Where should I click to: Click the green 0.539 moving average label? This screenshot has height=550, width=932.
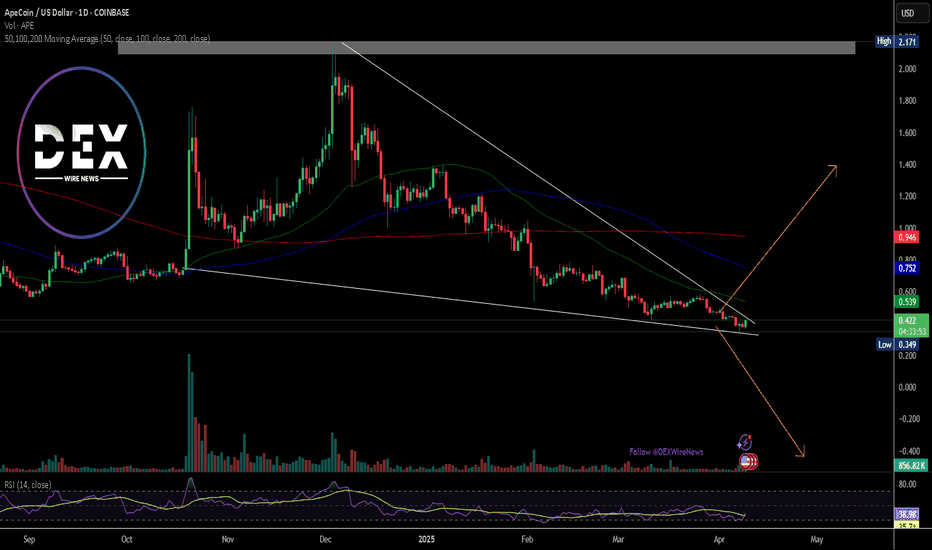click(907, 301)
